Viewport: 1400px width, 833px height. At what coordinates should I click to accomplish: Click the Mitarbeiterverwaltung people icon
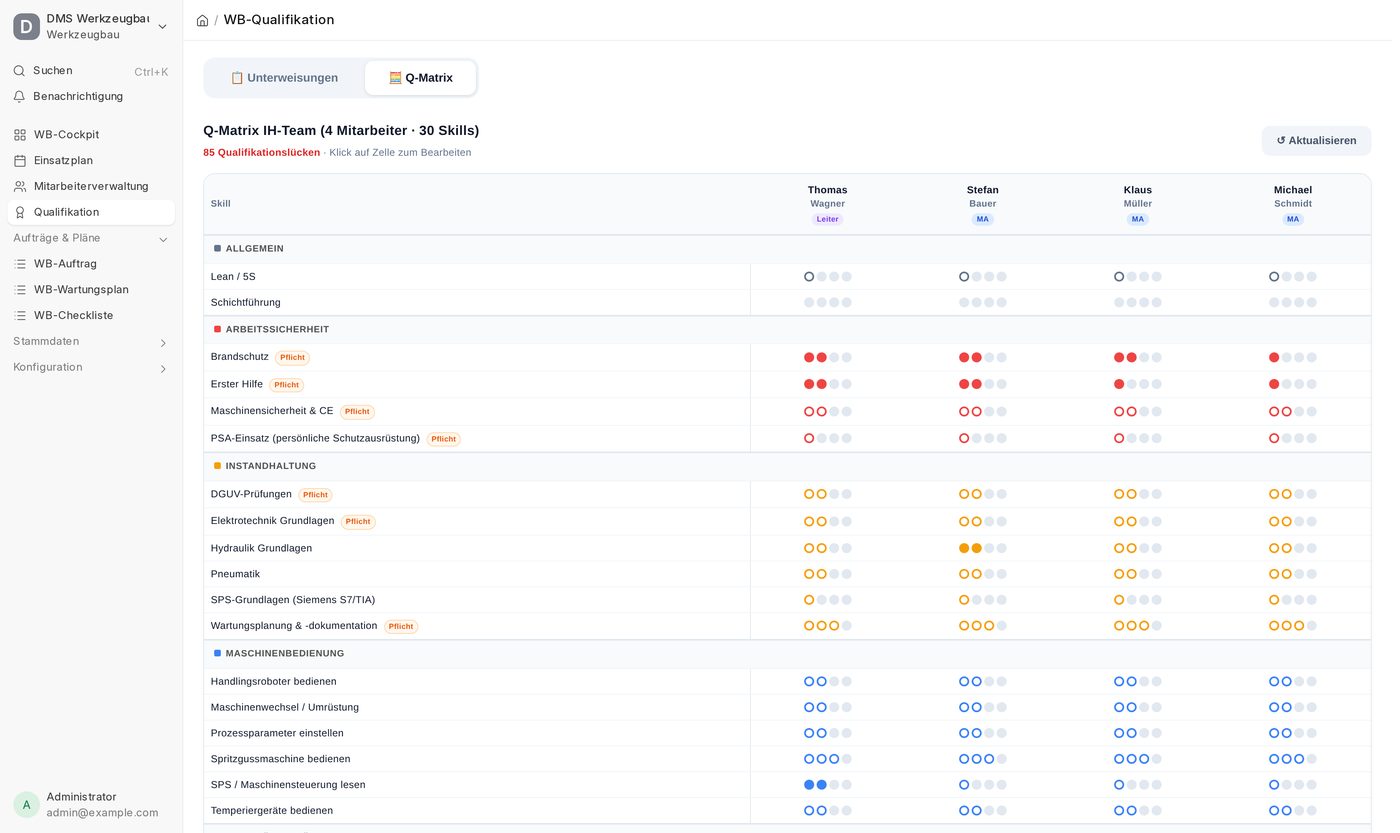pos(20,187)
